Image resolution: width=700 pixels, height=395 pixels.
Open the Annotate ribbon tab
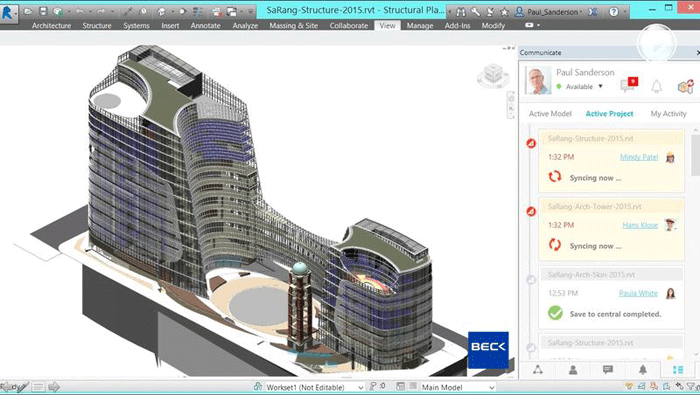click(205, 25)
